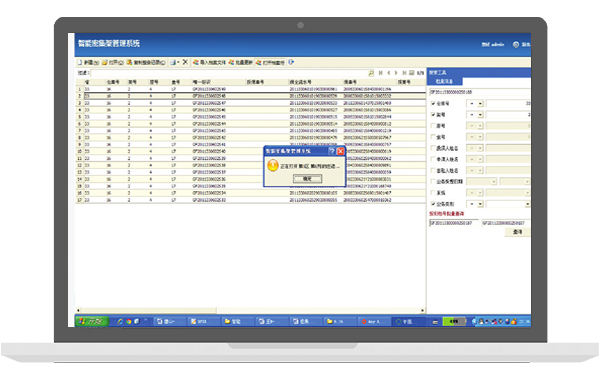Viewport: 600px width, 376px height.
Task: Click the magnifier icon beside filter box
Action: coord(371,73)
